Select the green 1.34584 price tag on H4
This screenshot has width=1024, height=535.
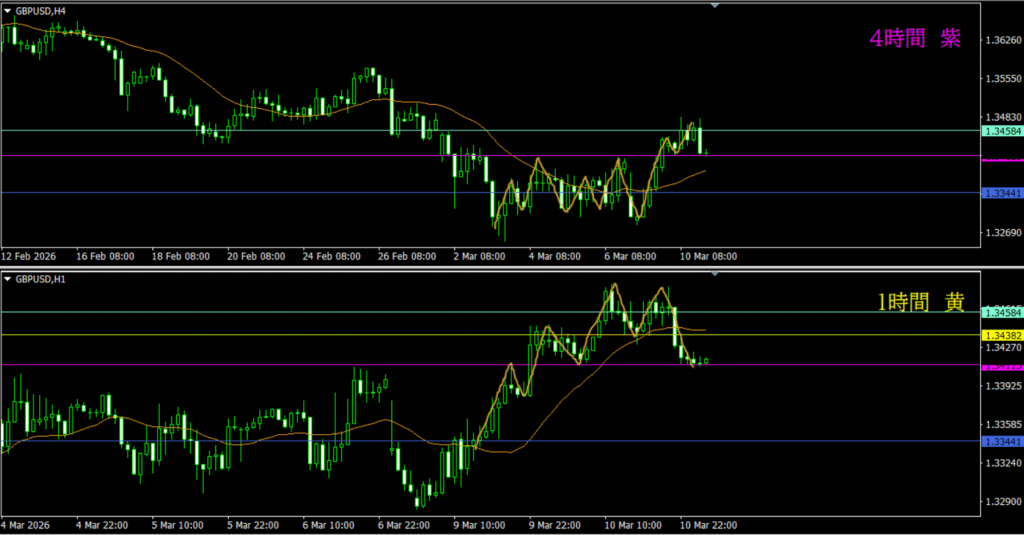1001,131
